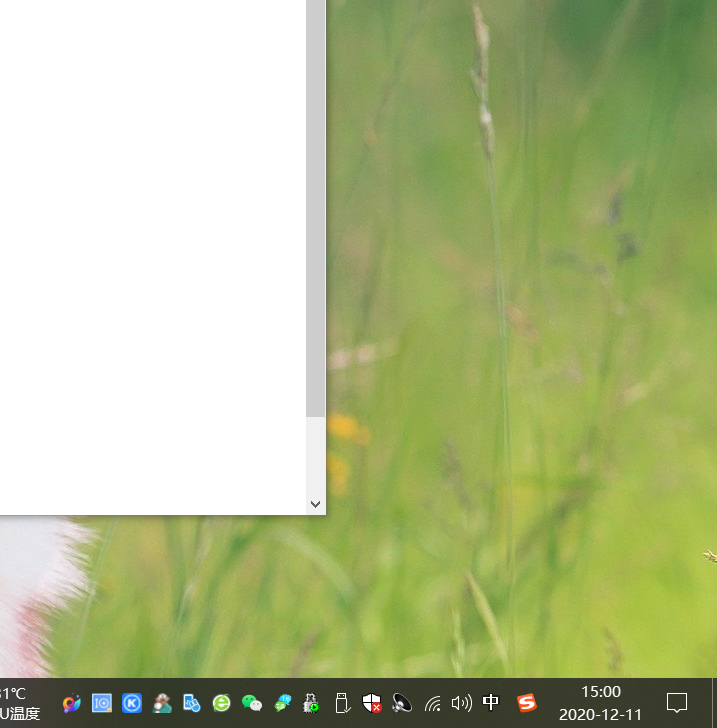Image resolution: width=717 pixels, height=728 pixels.
Task: Open the 360 browser tray icon
Action: pyautogui.click(x=222, y=703)
